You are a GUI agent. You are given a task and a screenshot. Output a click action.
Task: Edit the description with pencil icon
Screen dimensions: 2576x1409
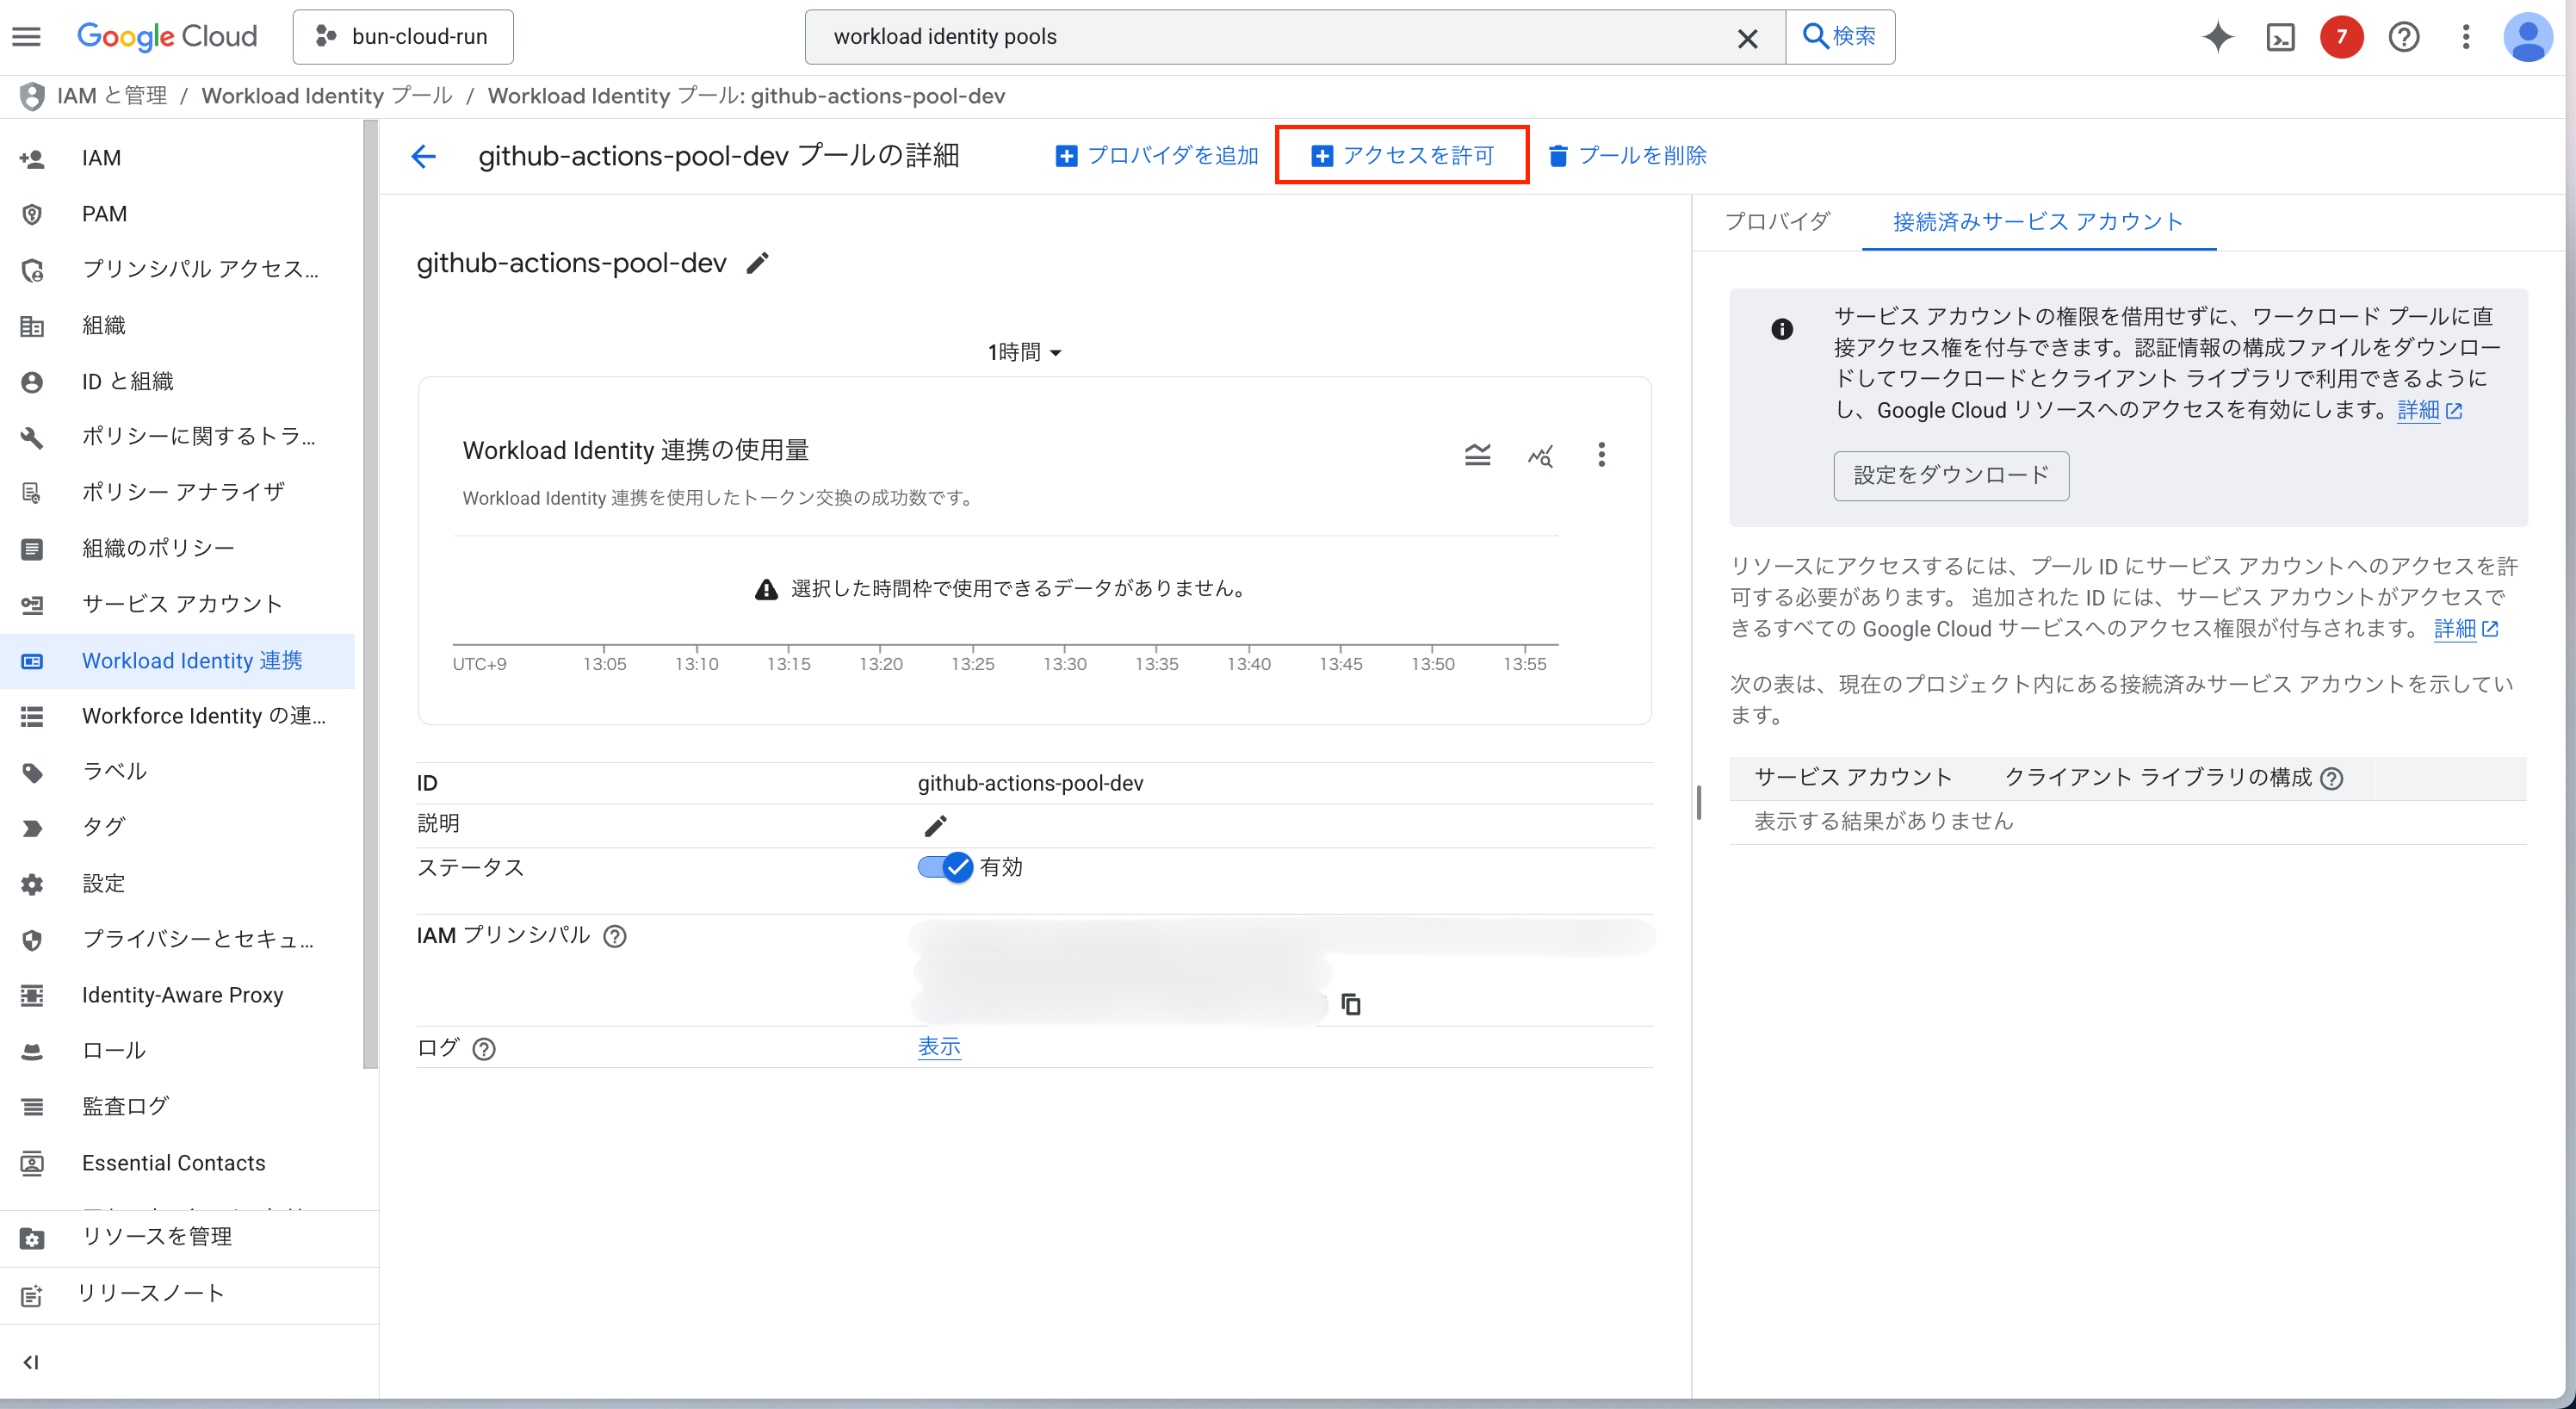coord(935,826)
